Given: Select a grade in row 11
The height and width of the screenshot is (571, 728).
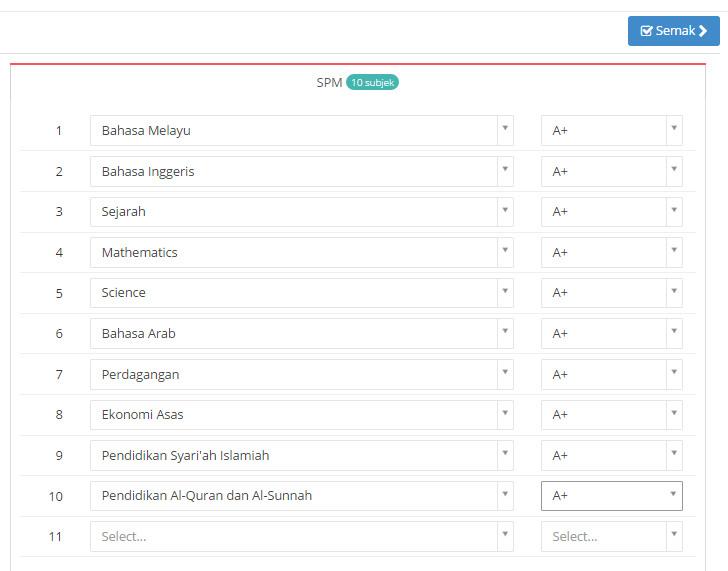Looking at the screenshot, I should tap(611, 537).
